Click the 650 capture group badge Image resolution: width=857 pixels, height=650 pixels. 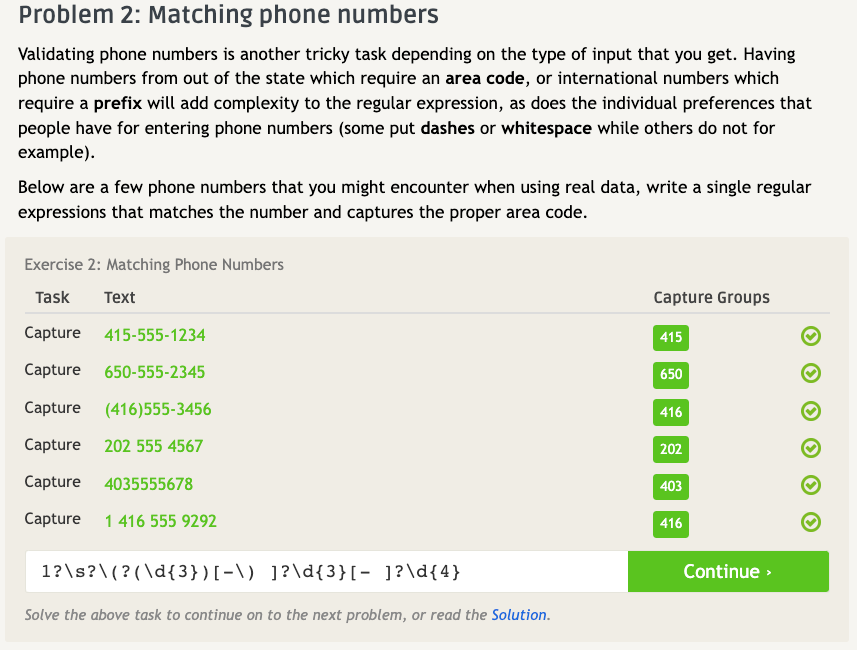(x=671, y=375)
